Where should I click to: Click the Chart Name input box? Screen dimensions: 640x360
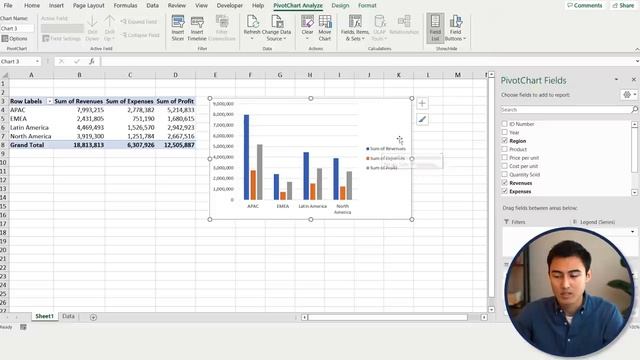[17, 28]
